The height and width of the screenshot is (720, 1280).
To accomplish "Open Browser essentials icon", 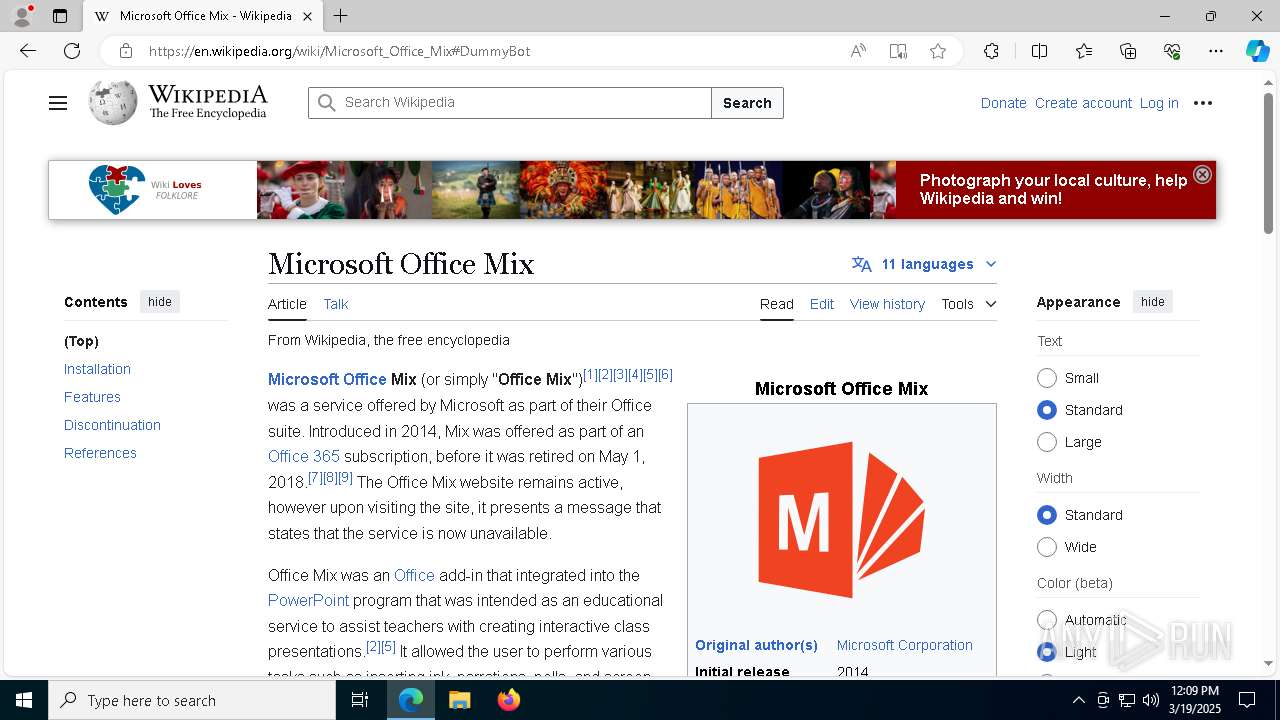I will pos(1172,51).
